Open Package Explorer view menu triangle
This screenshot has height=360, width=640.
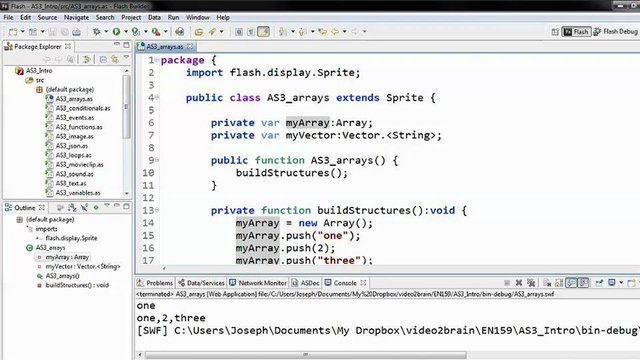pyautogui.click(x=126, y=58)
